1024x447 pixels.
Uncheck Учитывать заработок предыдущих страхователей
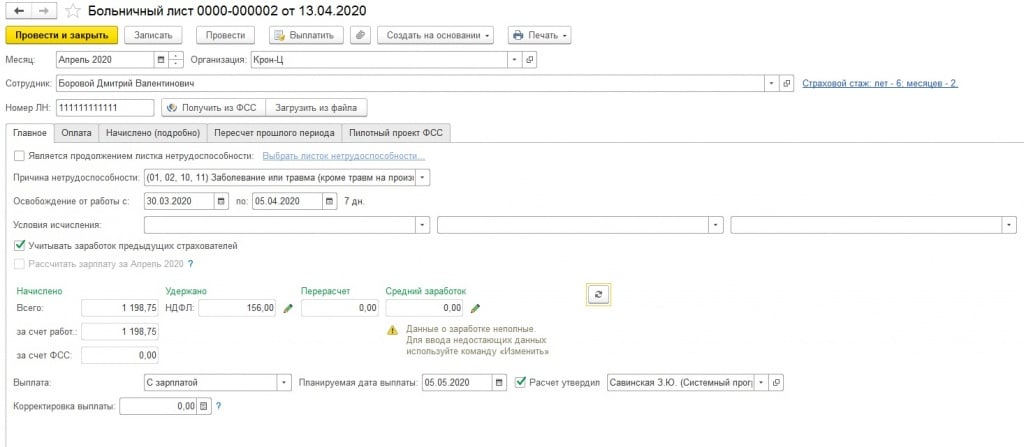coord(19,246)
